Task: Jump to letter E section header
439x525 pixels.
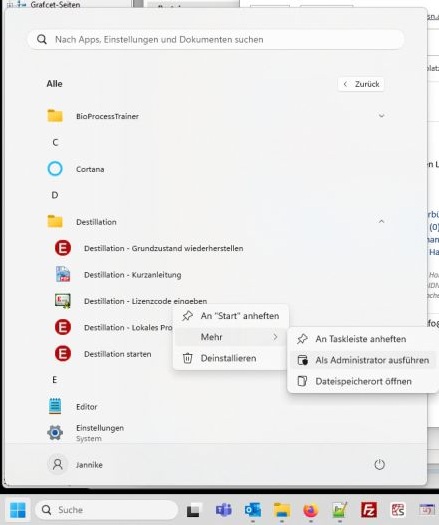Action: (55, 380)
